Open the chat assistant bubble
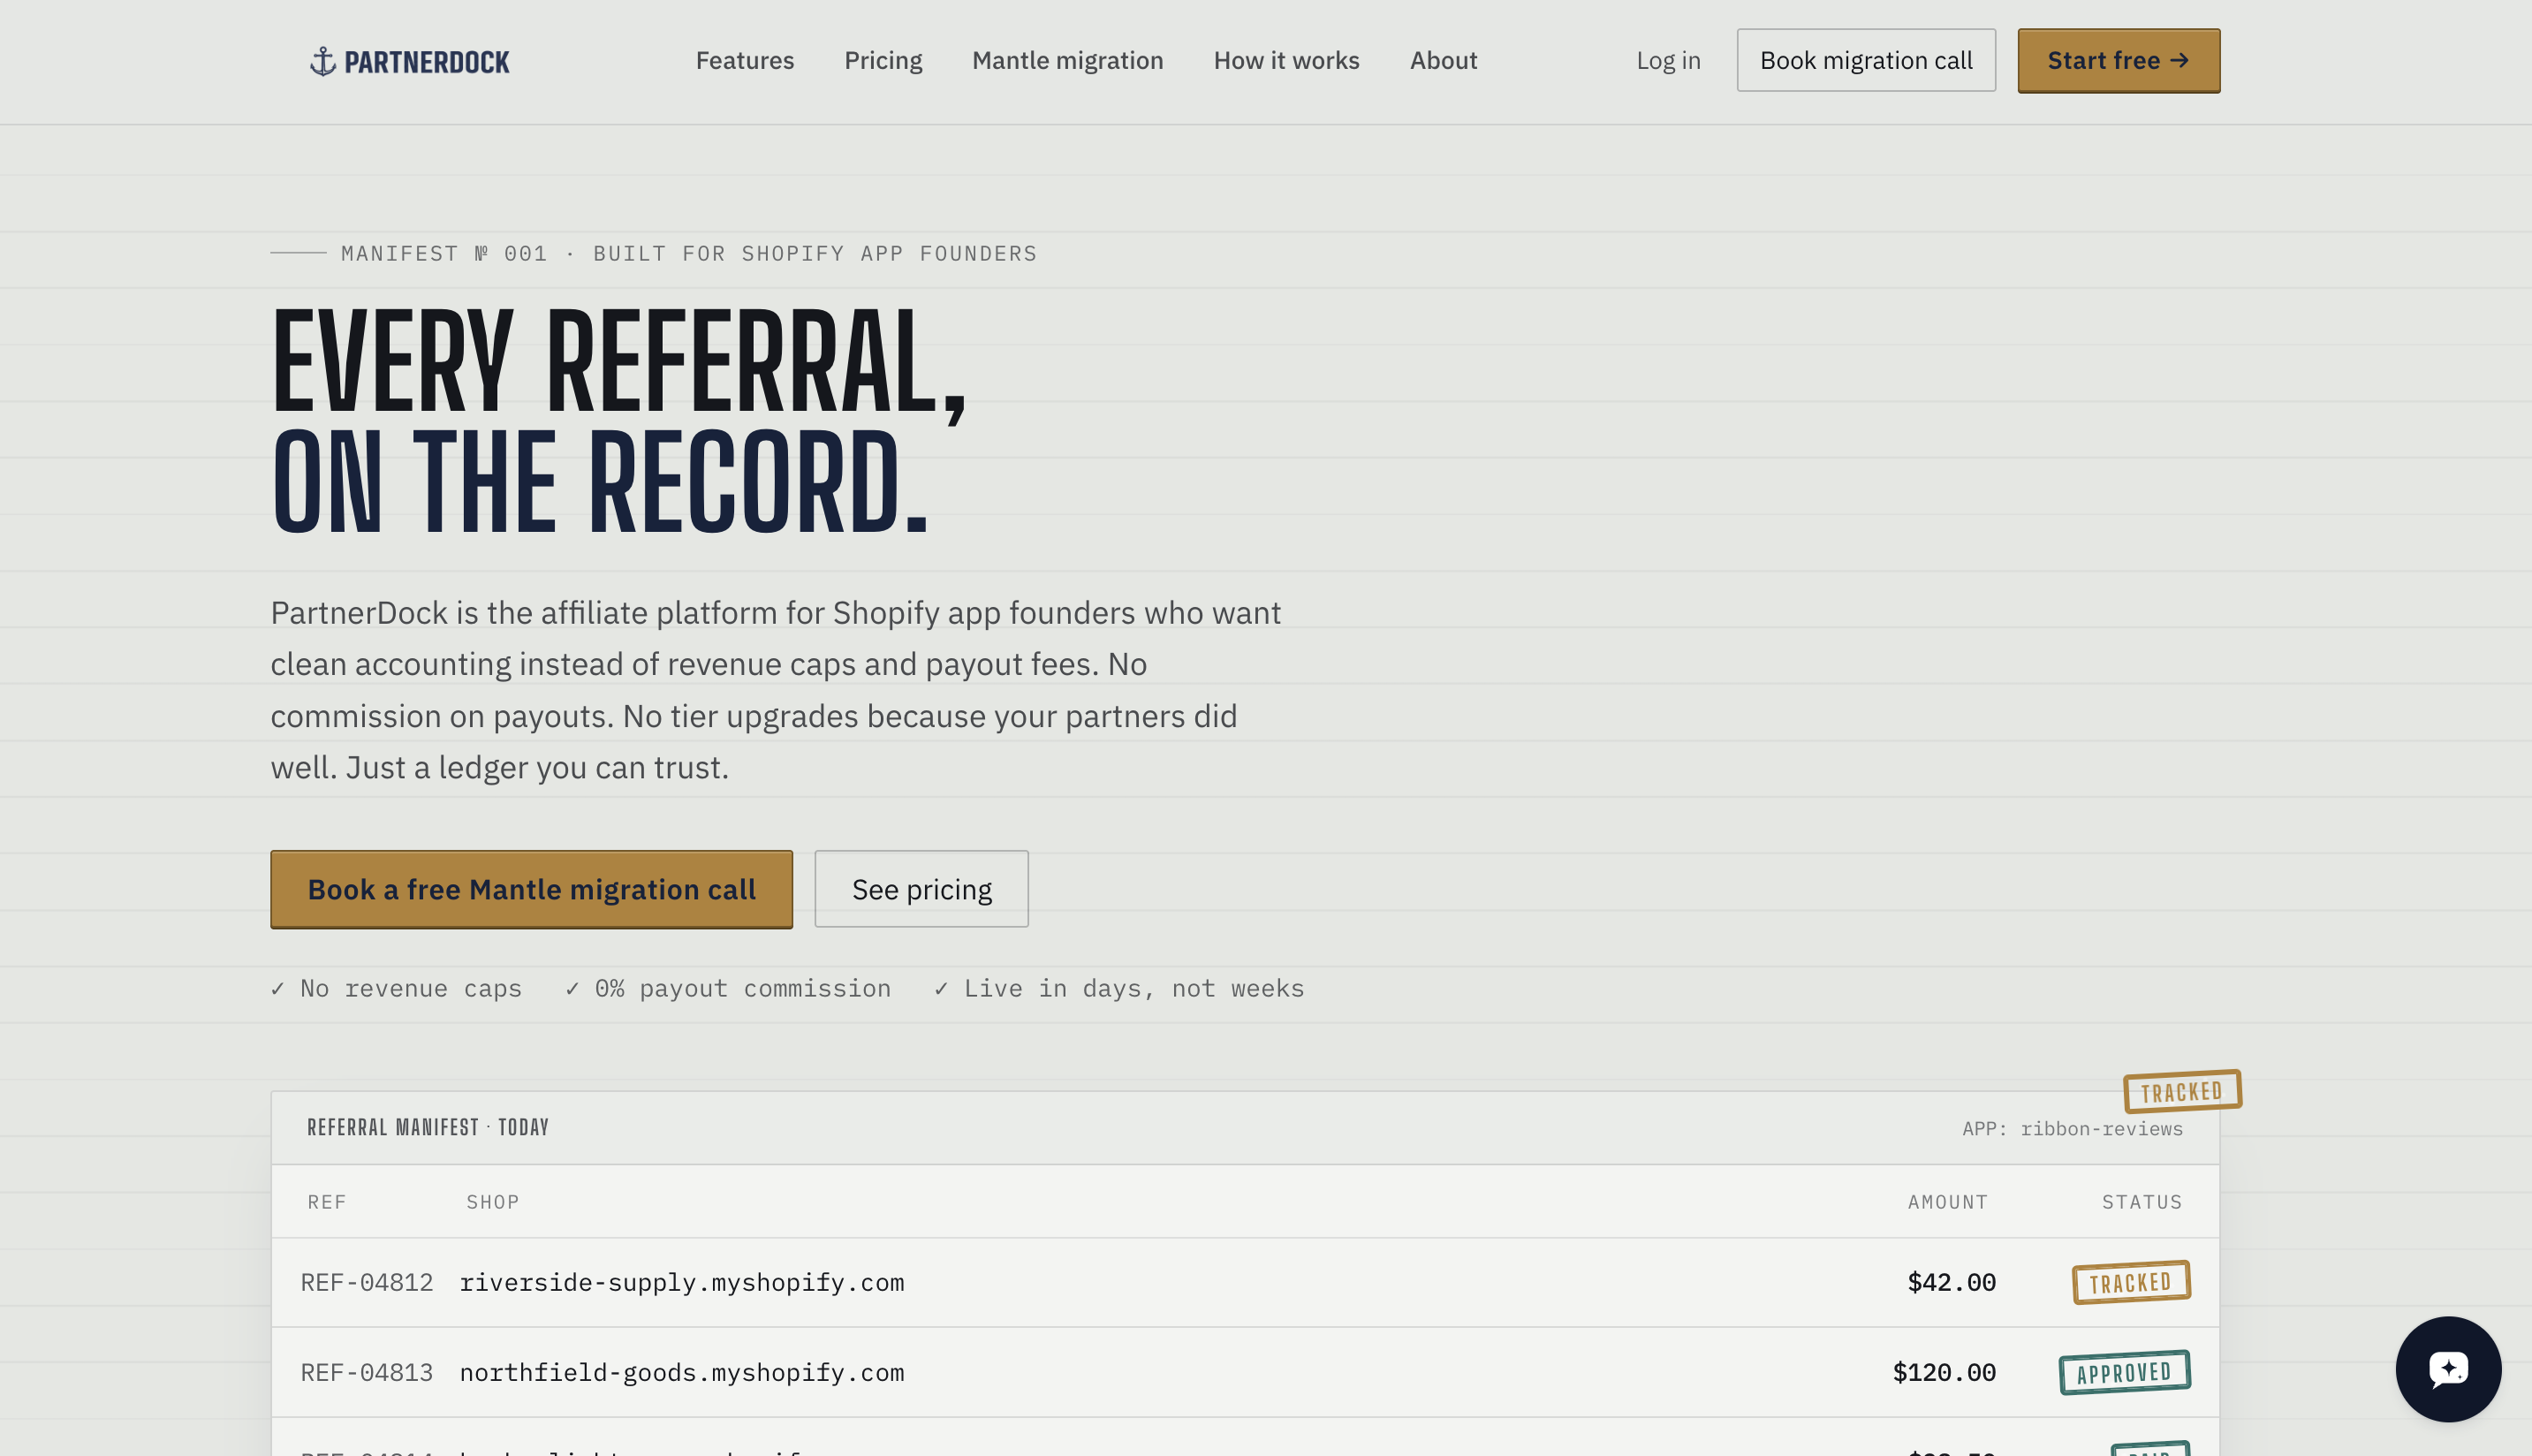Viewport: 2532px width, 1456px height. coord(2448,1368)
